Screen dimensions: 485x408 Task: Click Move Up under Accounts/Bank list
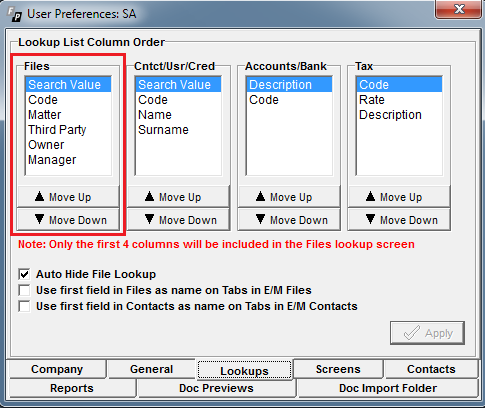click(x=289, y=197)
